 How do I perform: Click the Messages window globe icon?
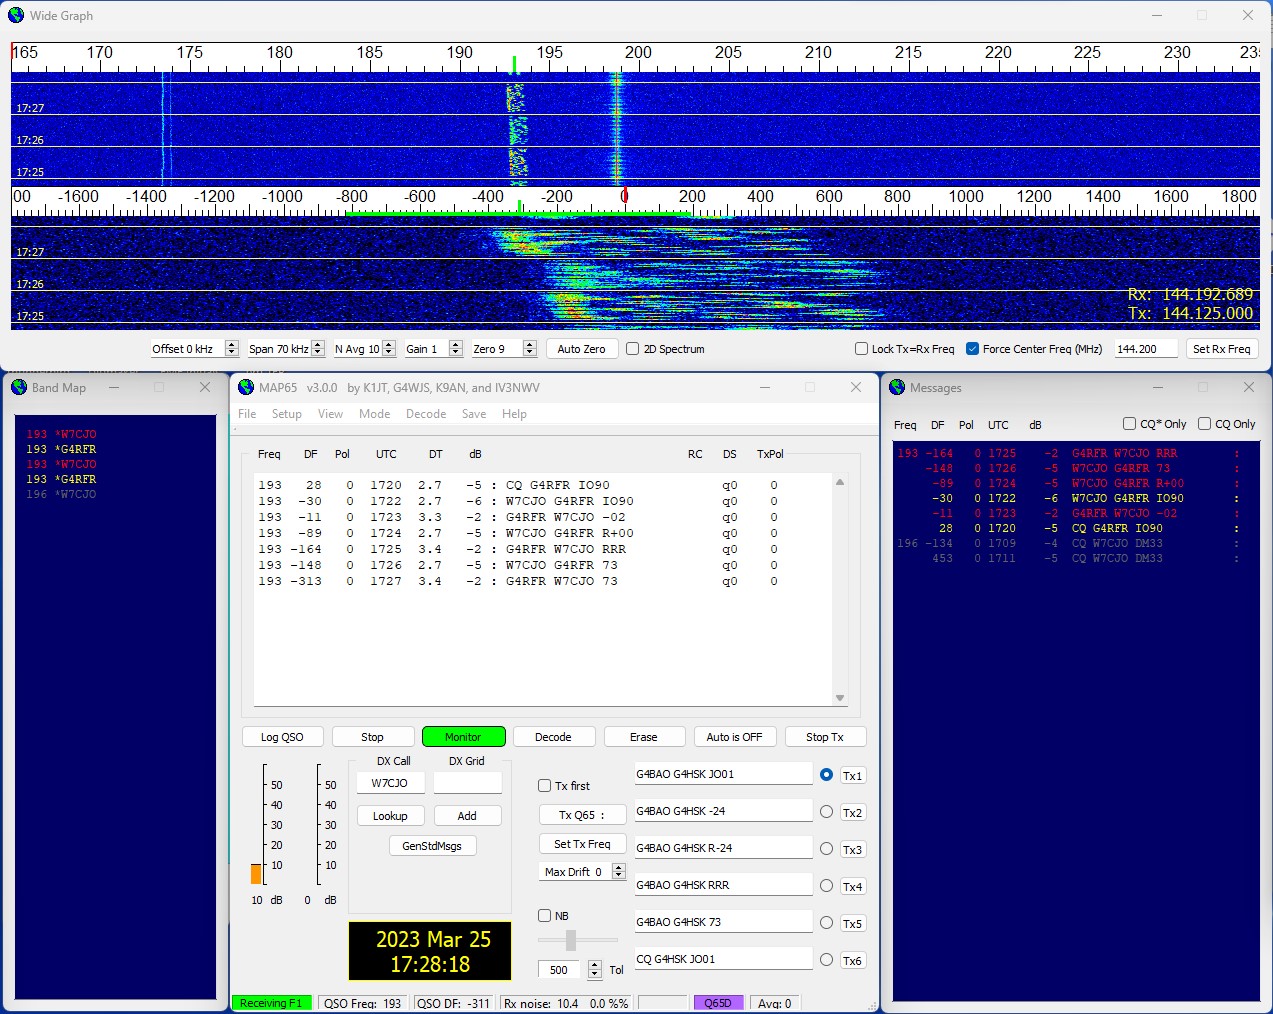click(897, 387)
